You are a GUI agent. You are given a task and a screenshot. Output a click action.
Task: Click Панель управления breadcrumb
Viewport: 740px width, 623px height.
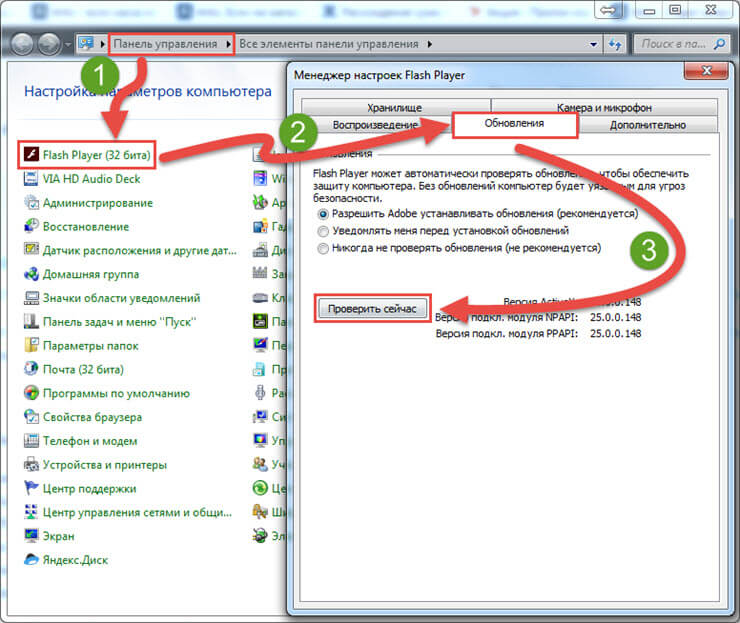(x=166, y=44)
